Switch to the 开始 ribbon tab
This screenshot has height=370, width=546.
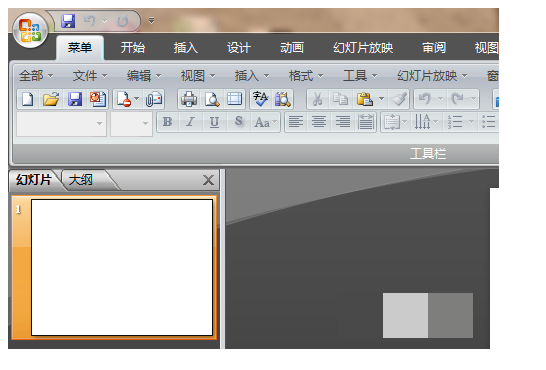pyautogui.click(x=133, y=48)
